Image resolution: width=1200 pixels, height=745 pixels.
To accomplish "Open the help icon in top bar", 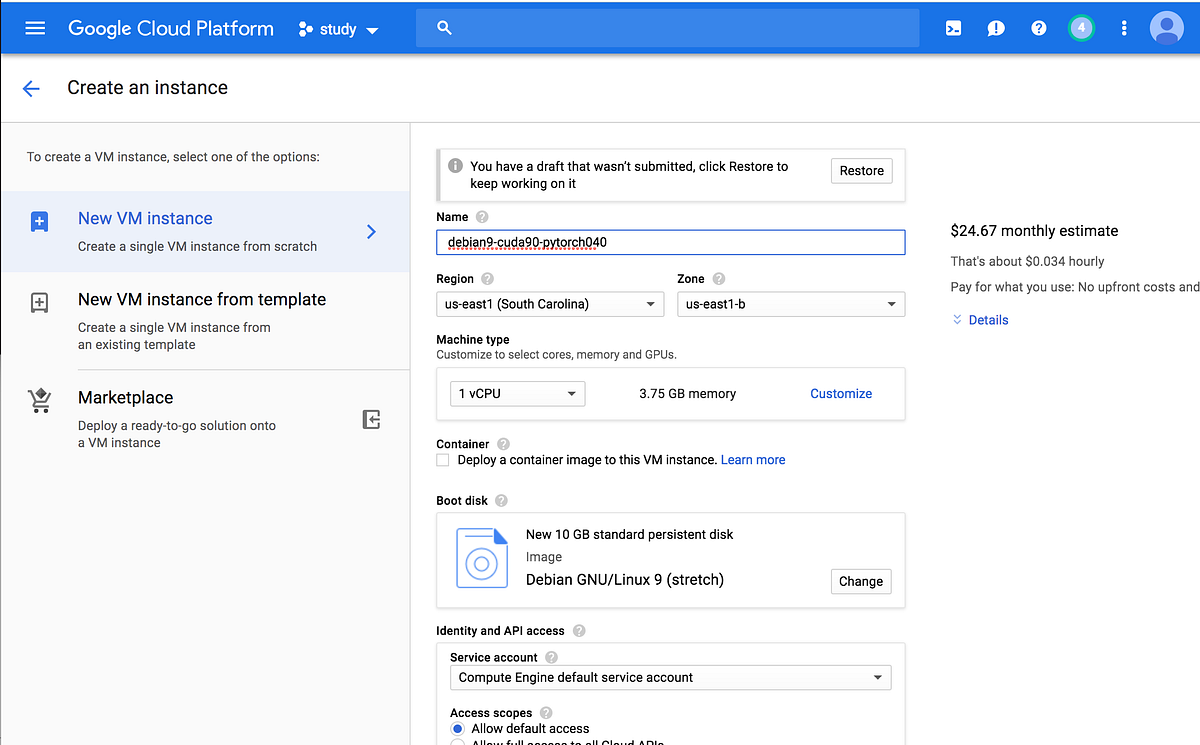I will (1038, 27).
